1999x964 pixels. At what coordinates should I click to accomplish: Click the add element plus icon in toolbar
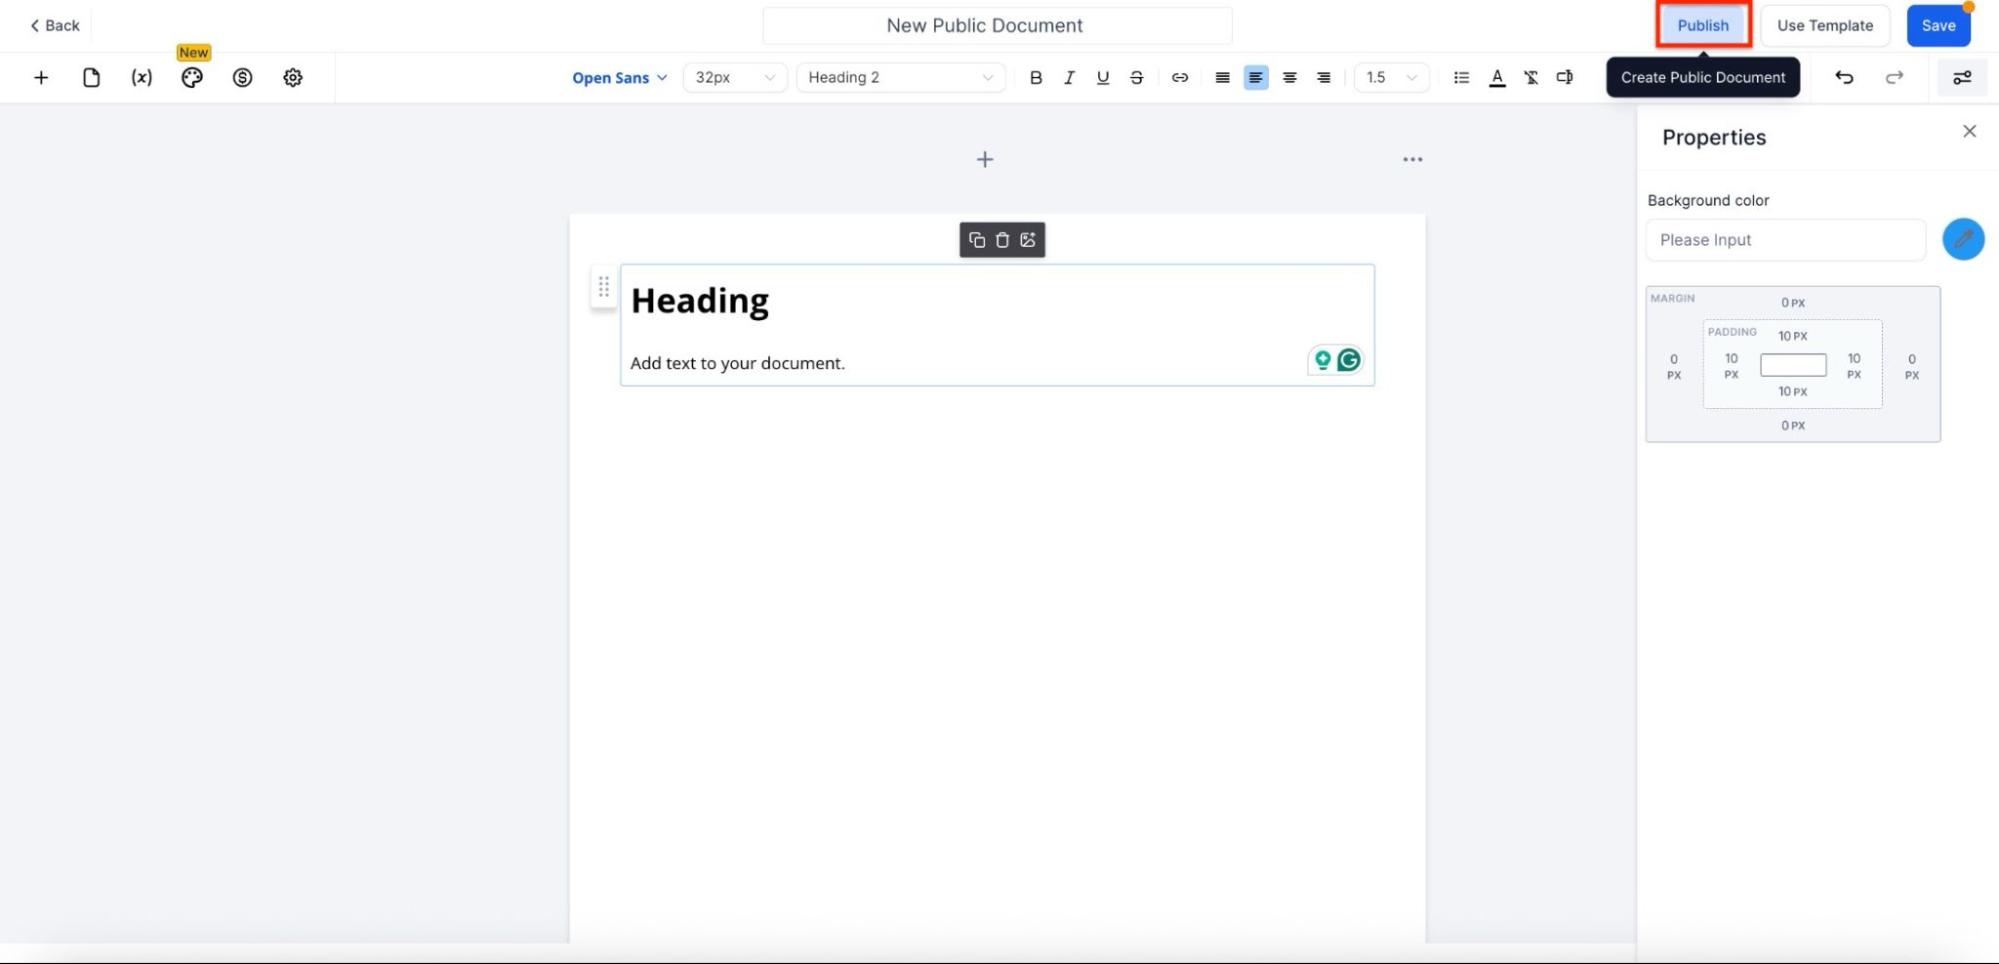pyautogui.click(x=41, y=78)
